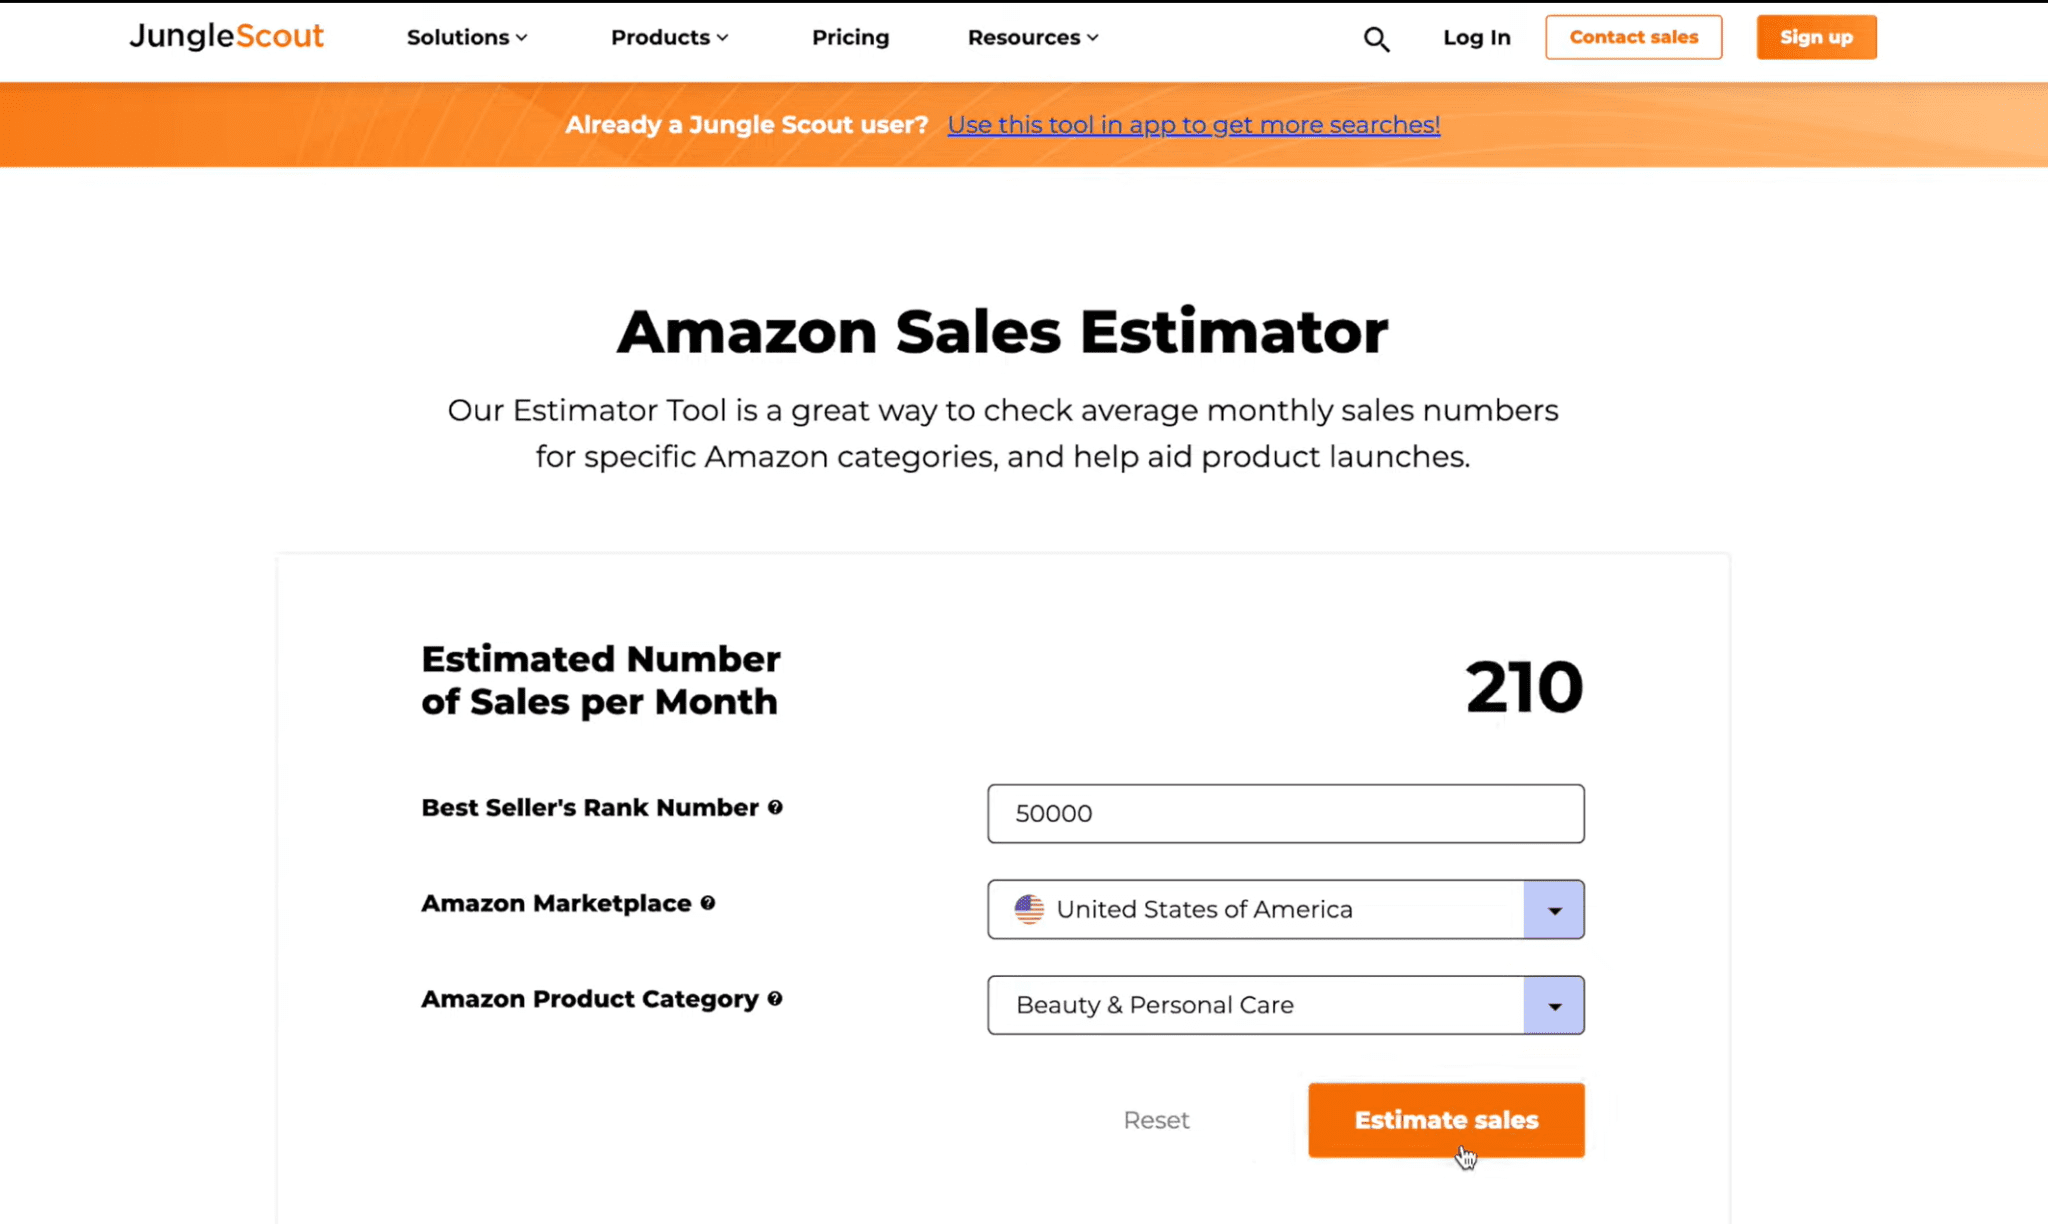
Task: Follow the 'Use this tool in app' link
Action: point(1194,125)
